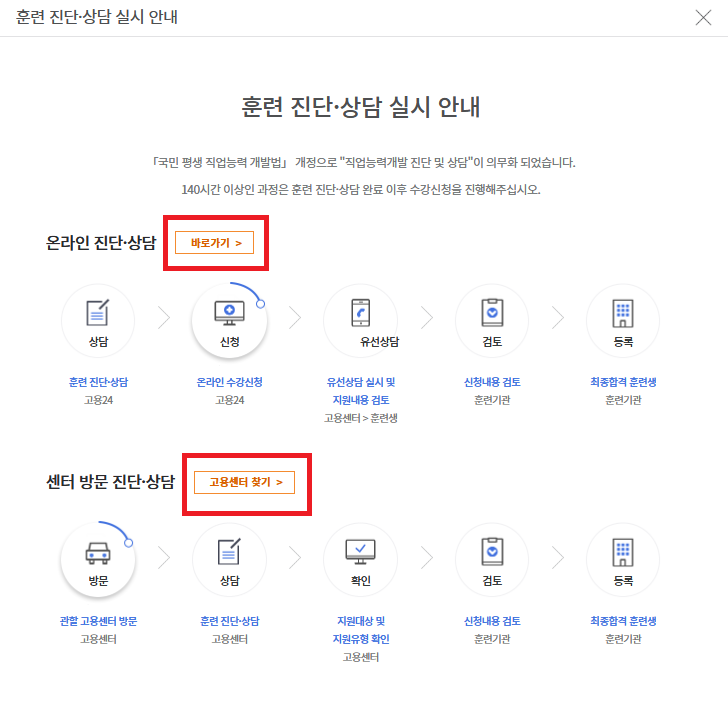Click the 최종합격 훈련생 label in online row

pyautogui.click(x=623, y=382)
